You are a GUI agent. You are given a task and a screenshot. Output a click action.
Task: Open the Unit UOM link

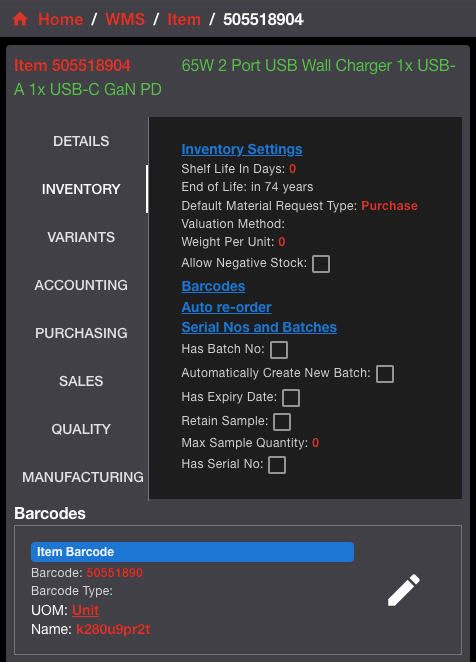point(85,610)
